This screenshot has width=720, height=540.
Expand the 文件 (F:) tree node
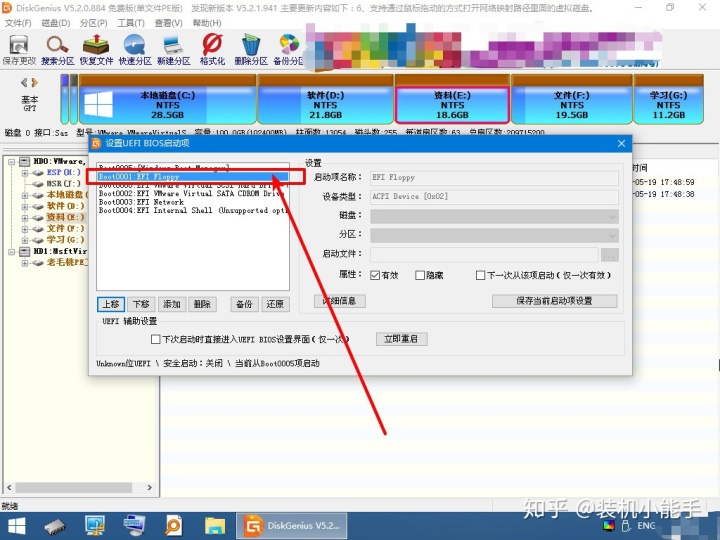click(25, 229)
